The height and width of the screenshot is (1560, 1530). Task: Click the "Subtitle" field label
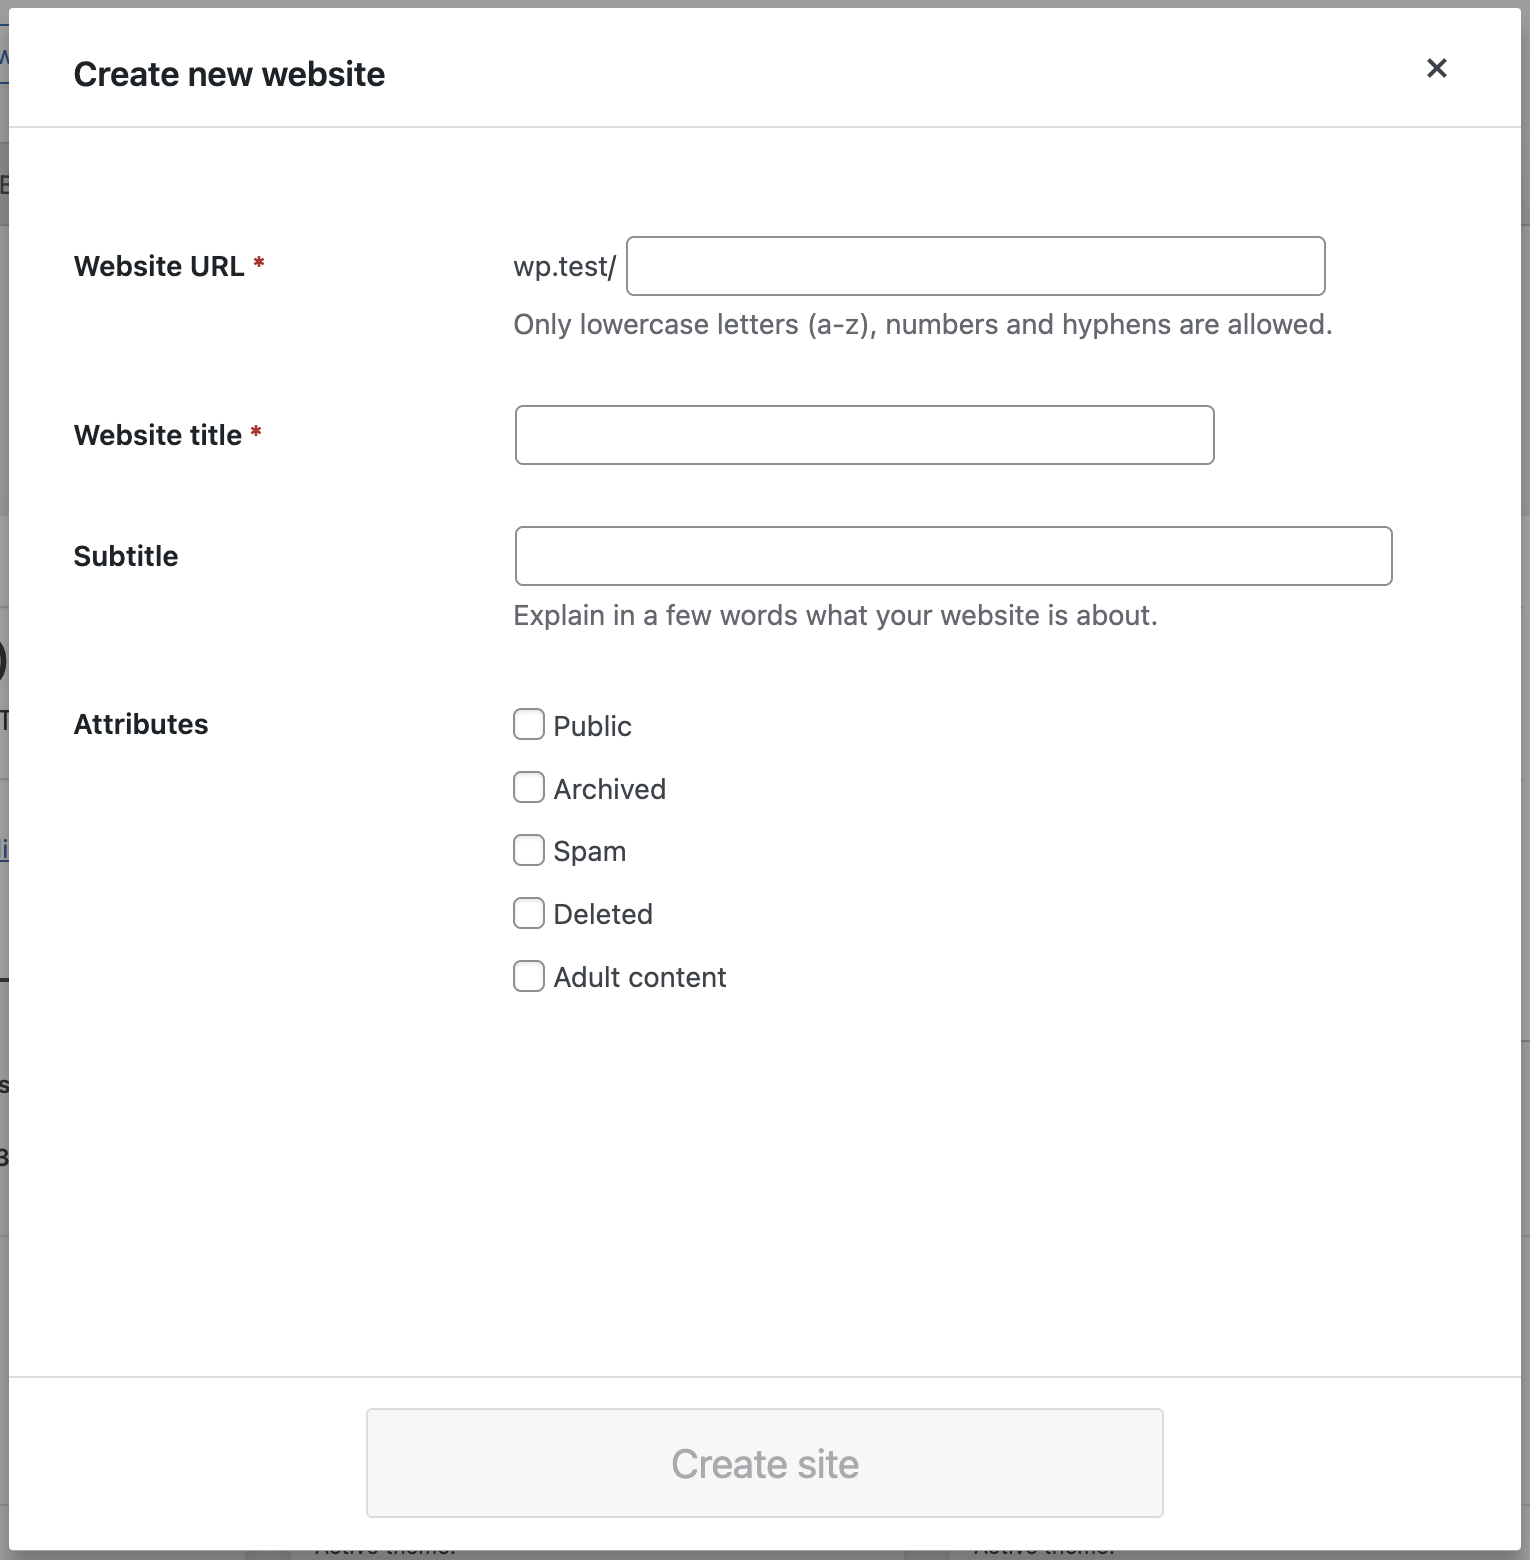(x=126, y=556)
